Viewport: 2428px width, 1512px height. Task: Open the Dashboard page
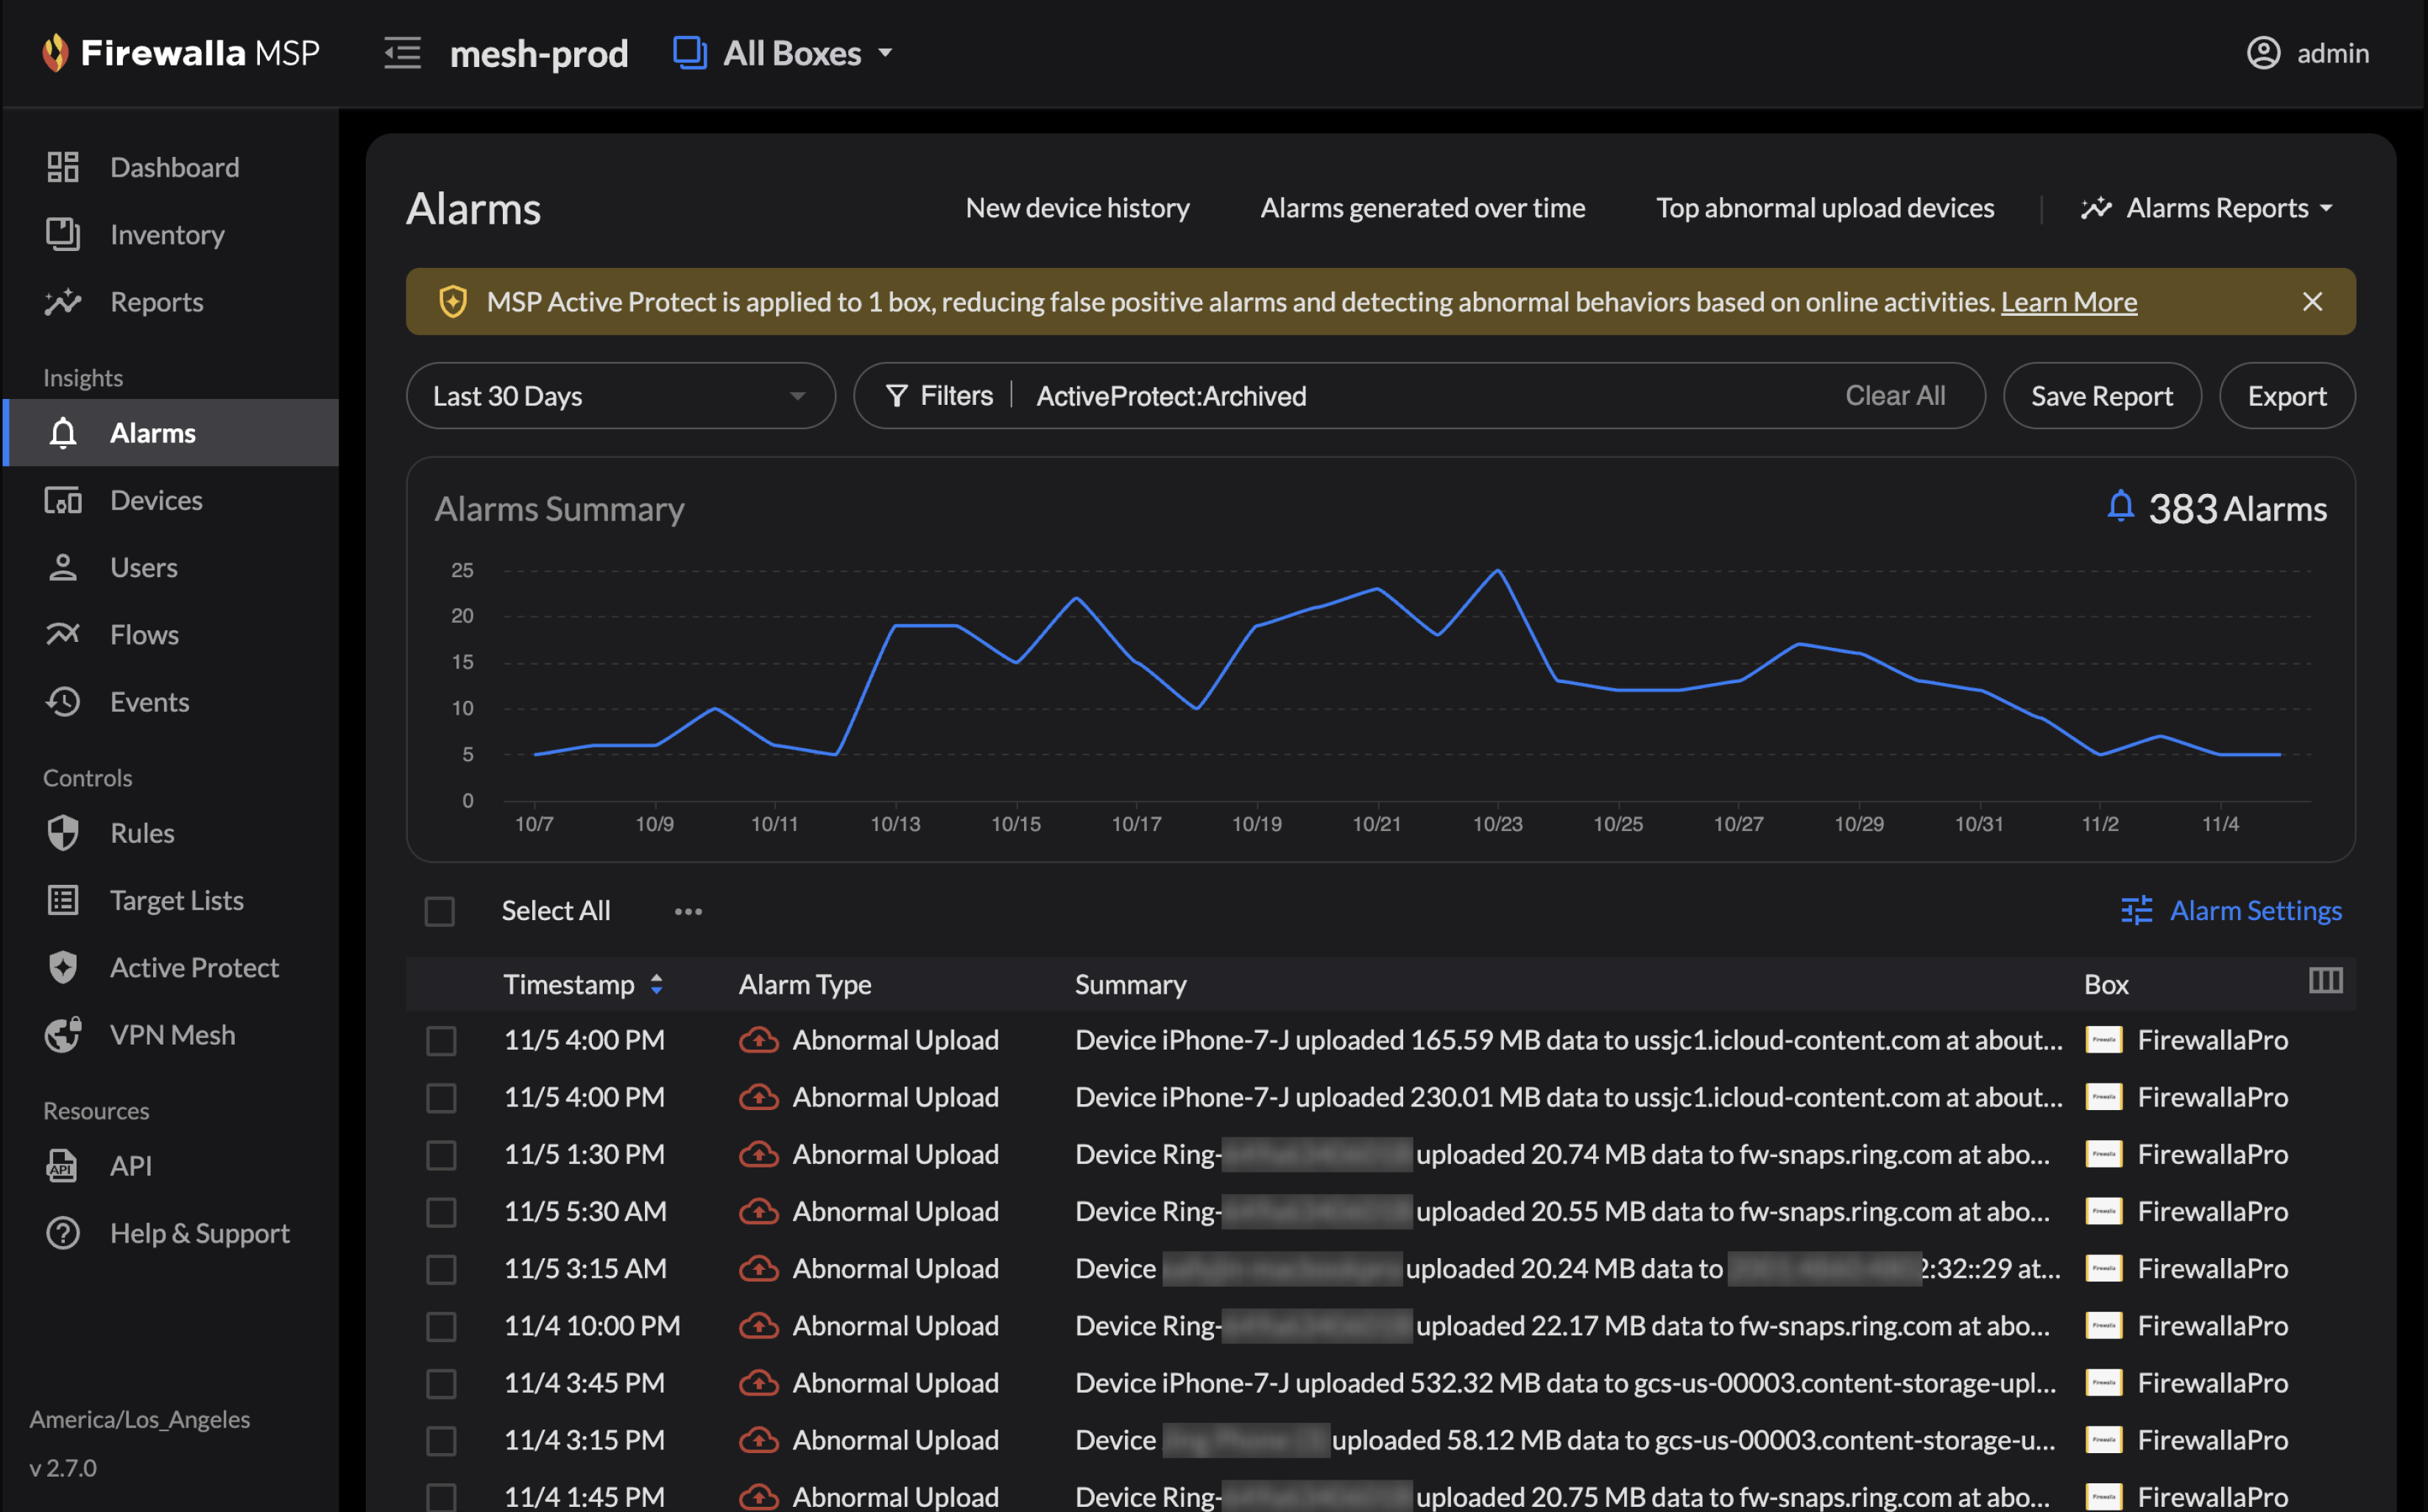click(174, 167)
